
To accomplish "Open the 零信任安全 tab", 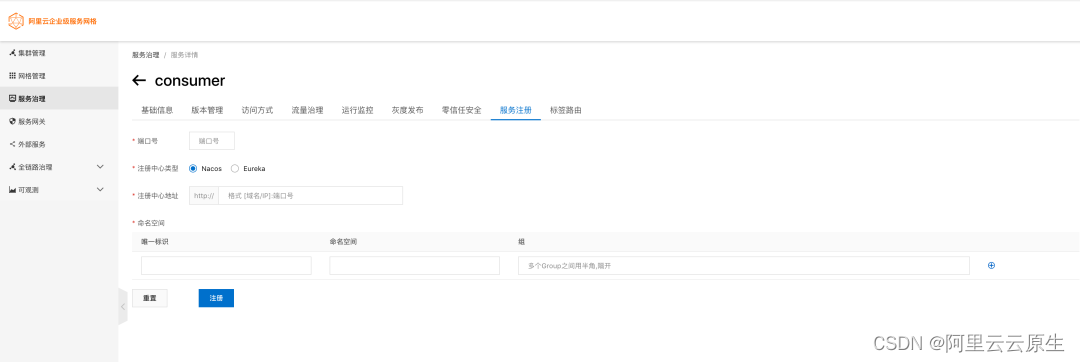I will tap(461, 110).
